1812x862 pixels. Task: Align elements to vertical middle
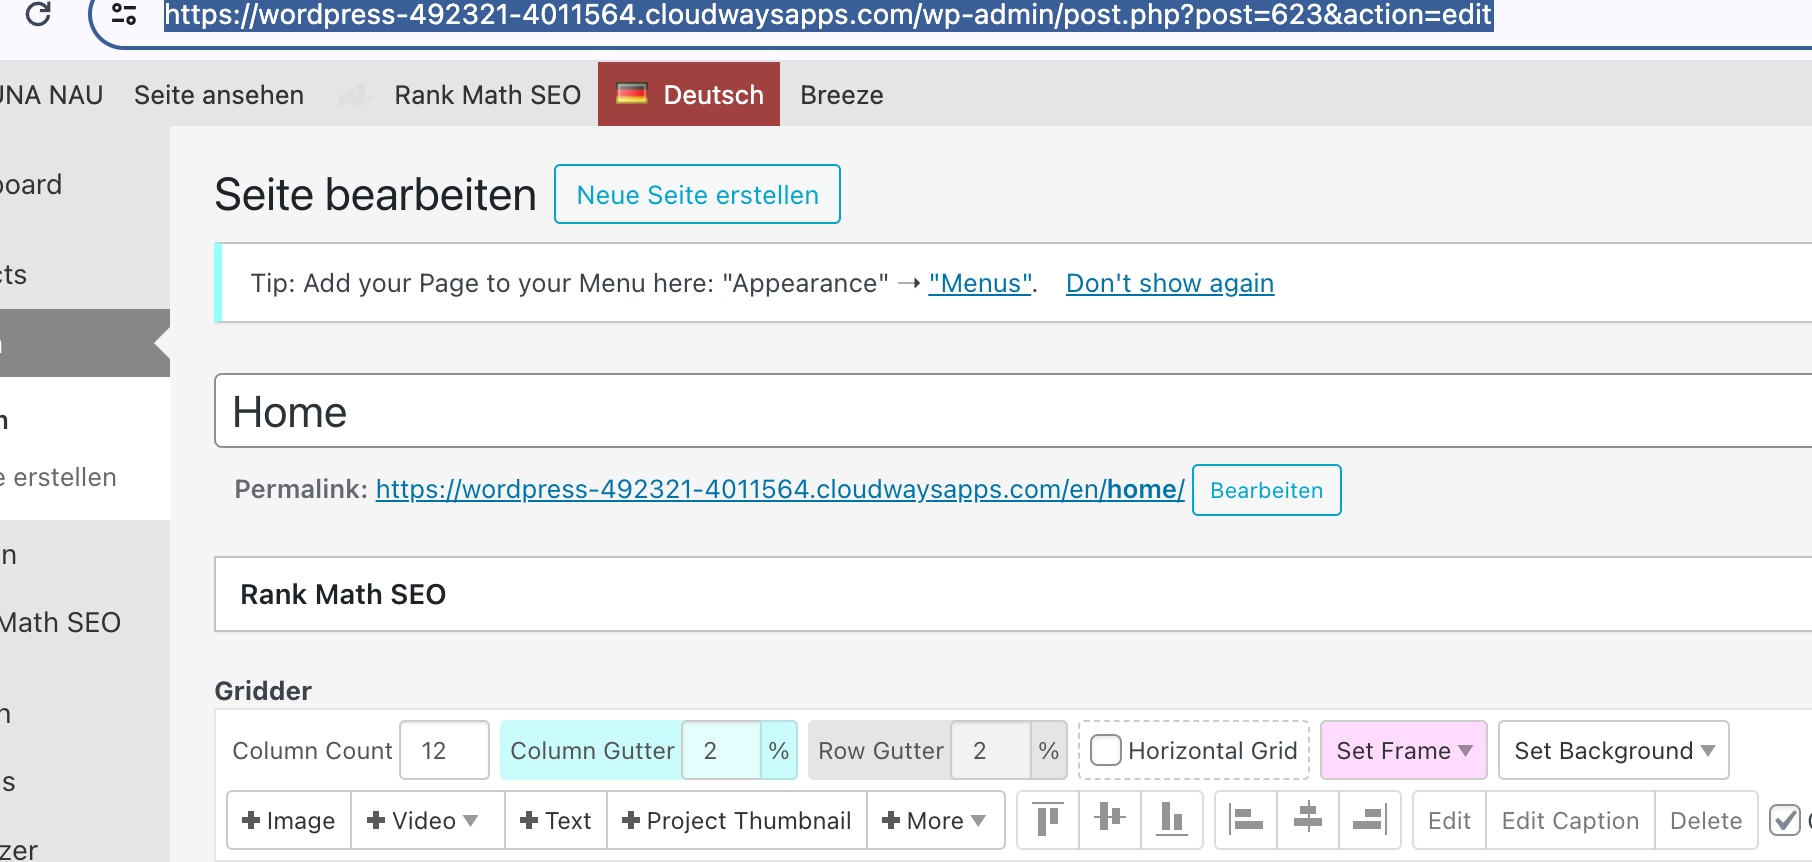pos(1110,820)
